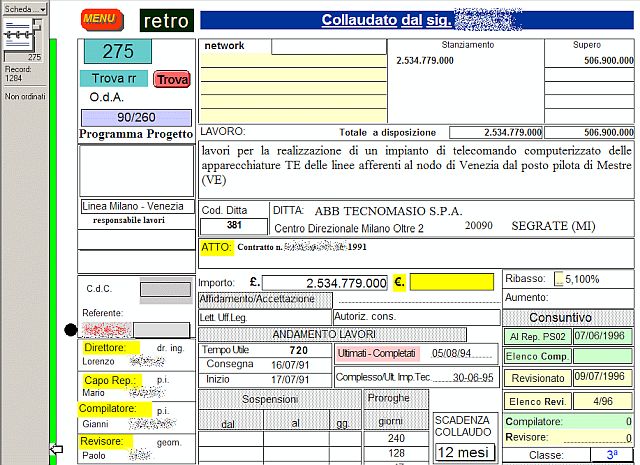This screenshot has width=640, height=465.
Task: Open the Scheda dropdown selector
Action: (24, 9)
